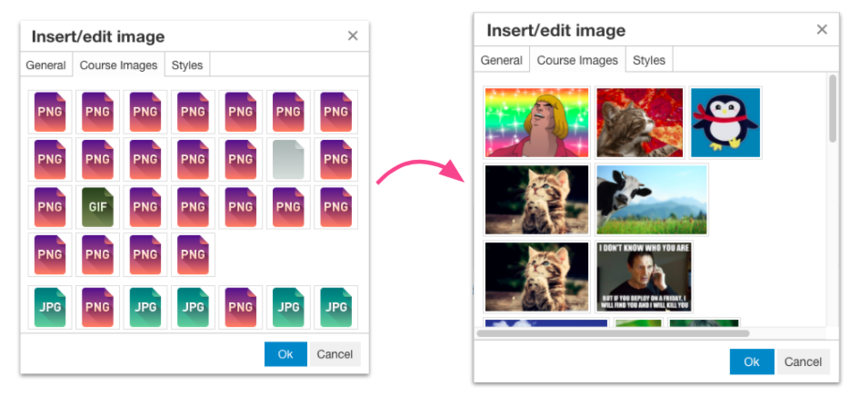Select the first JPG icon in the bottom row
The height and width of the screenshot is (396, 860).
[x=50, y=307]
